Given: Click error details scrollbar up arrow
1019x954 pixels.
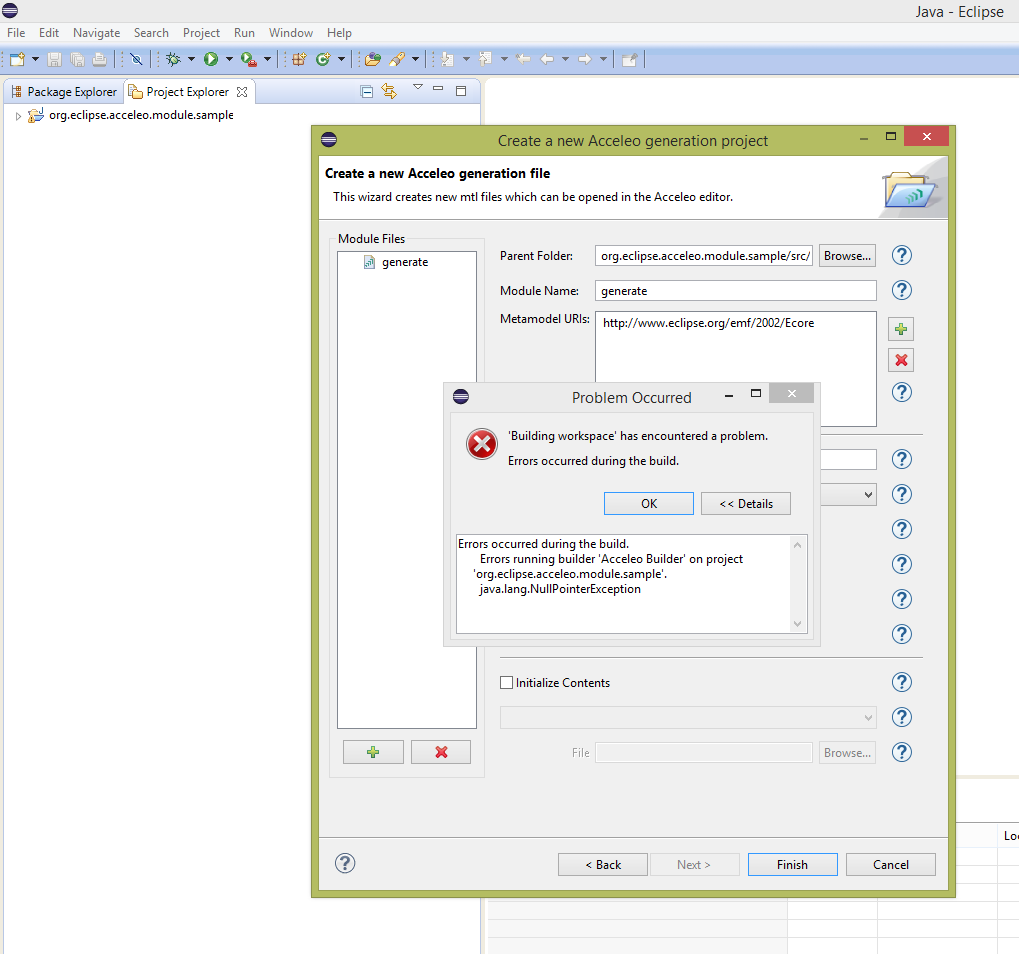Looking at the screenshot, I should 797,545.
